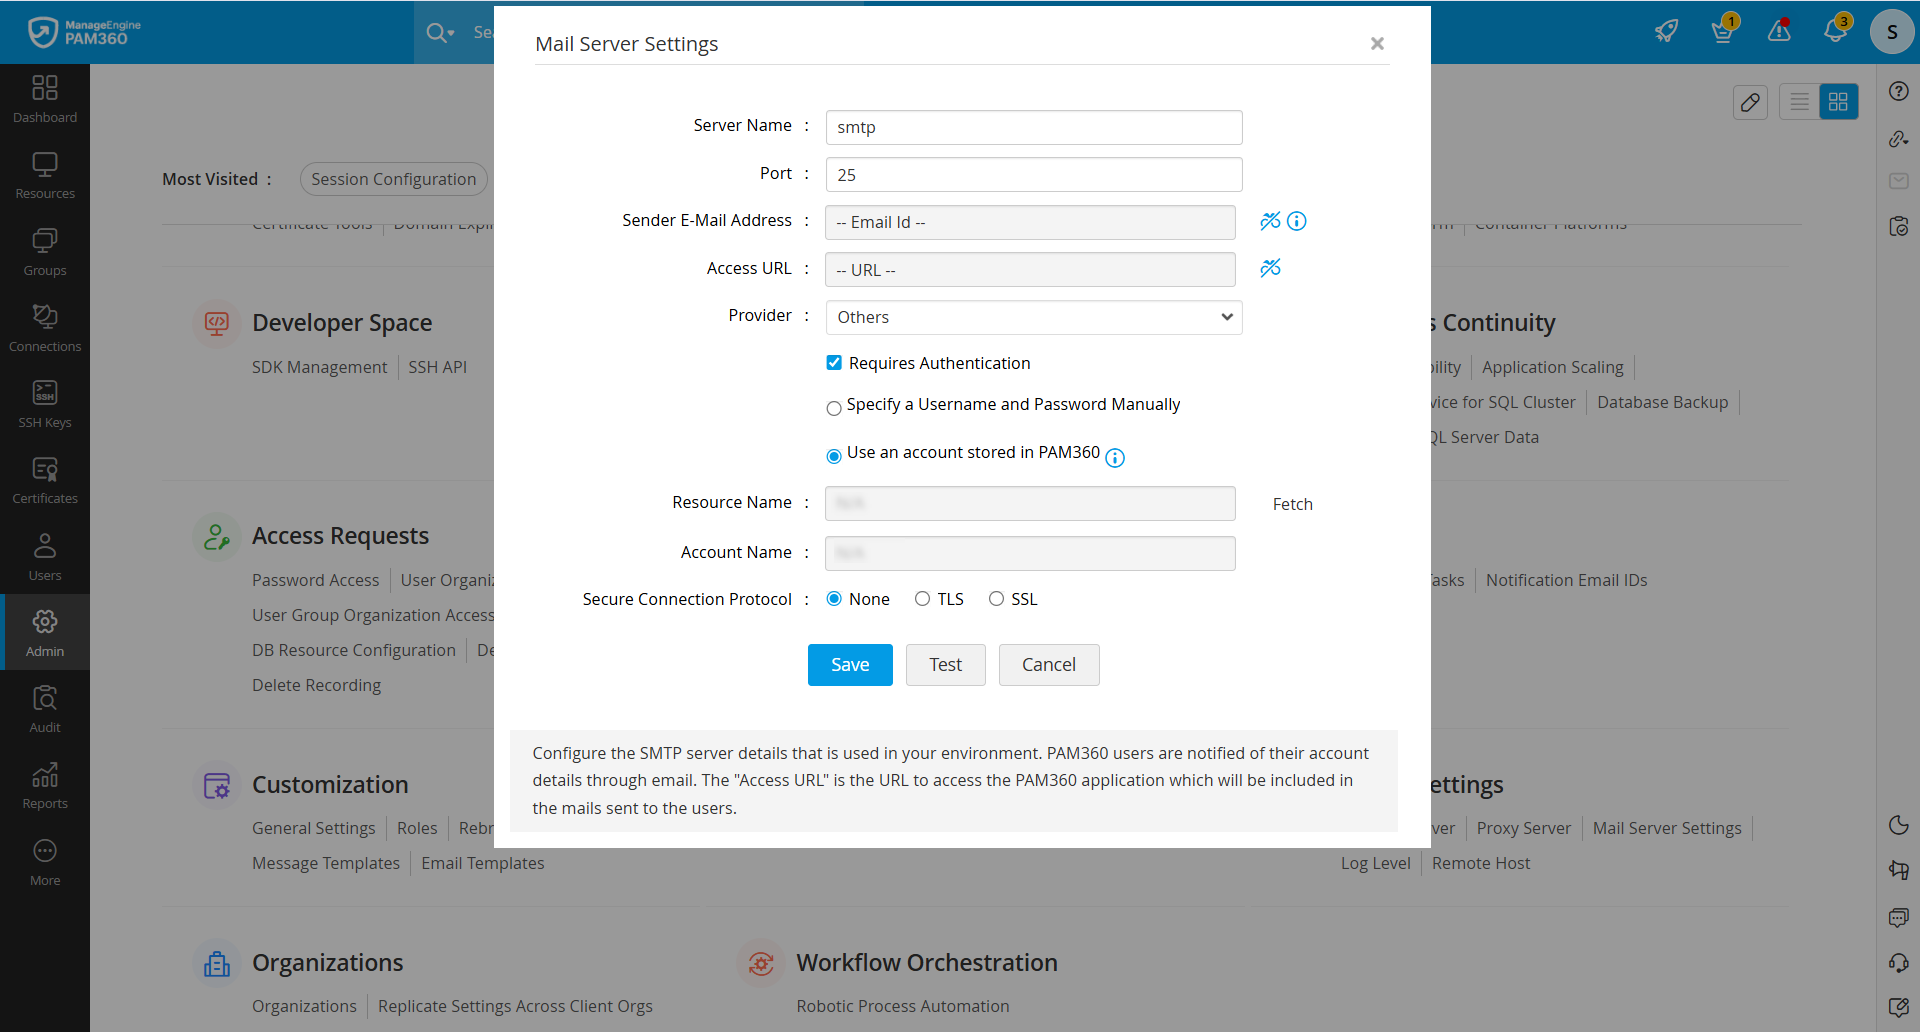Open the Provider dropdown showing Others

click(x=1033, y=317)
